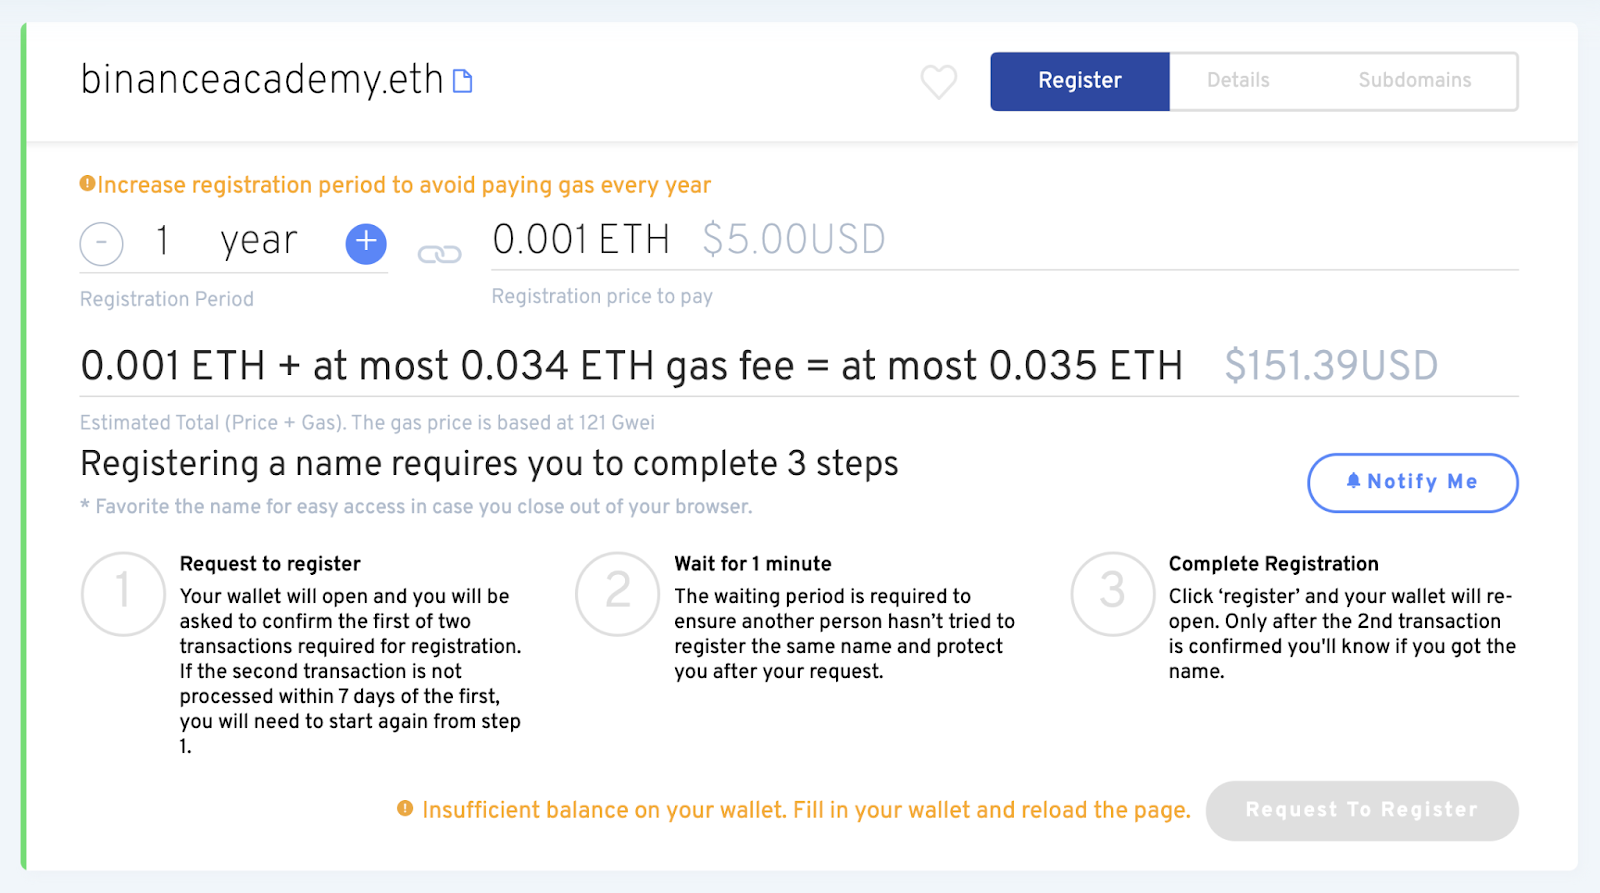Click the 0.001 ETH registration price

(581, 240)
